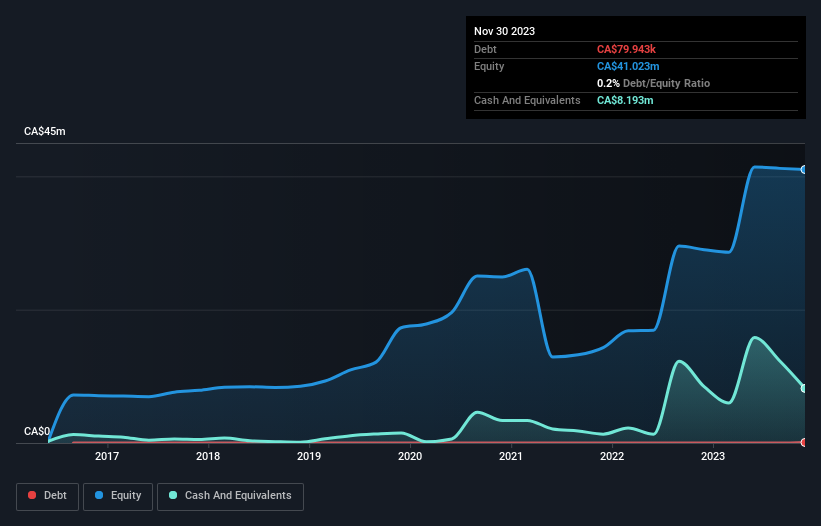Toggle the Equity series in the legend
This screenshot has height=526, width=821.
(x=118, y=496)
